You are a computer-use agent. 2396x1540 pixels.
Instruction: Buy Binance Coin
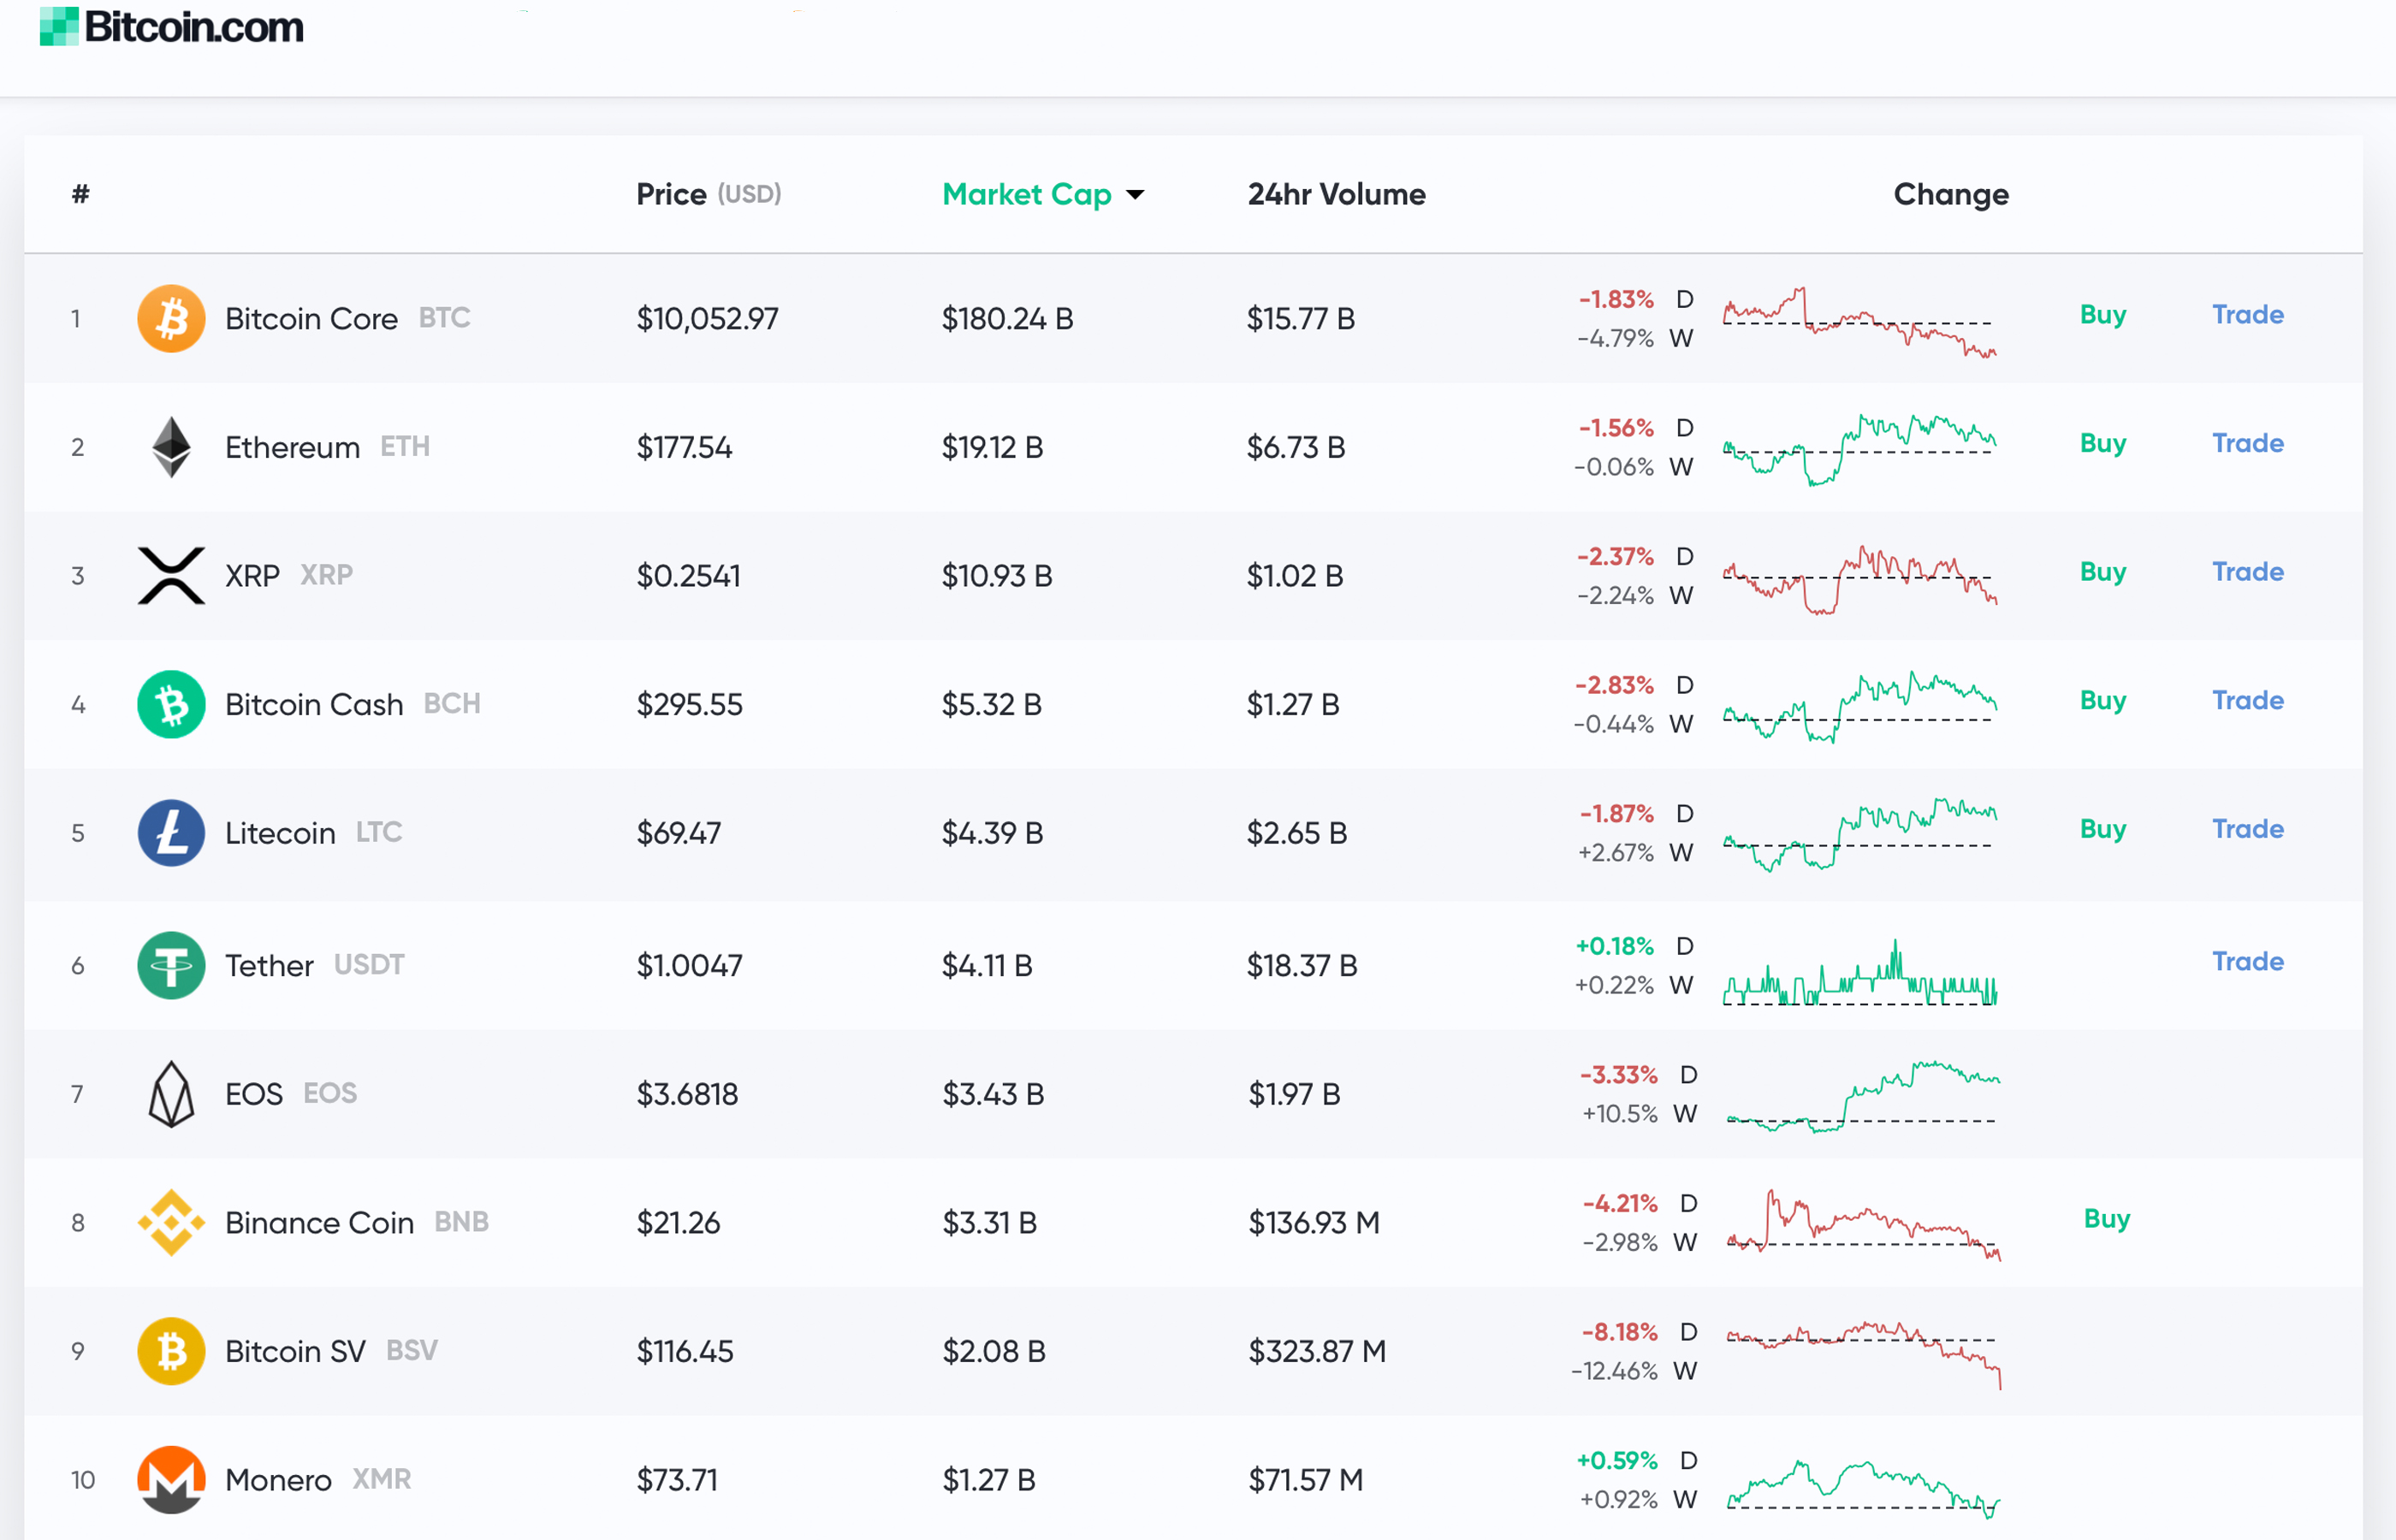(x=2107, y=1219)
